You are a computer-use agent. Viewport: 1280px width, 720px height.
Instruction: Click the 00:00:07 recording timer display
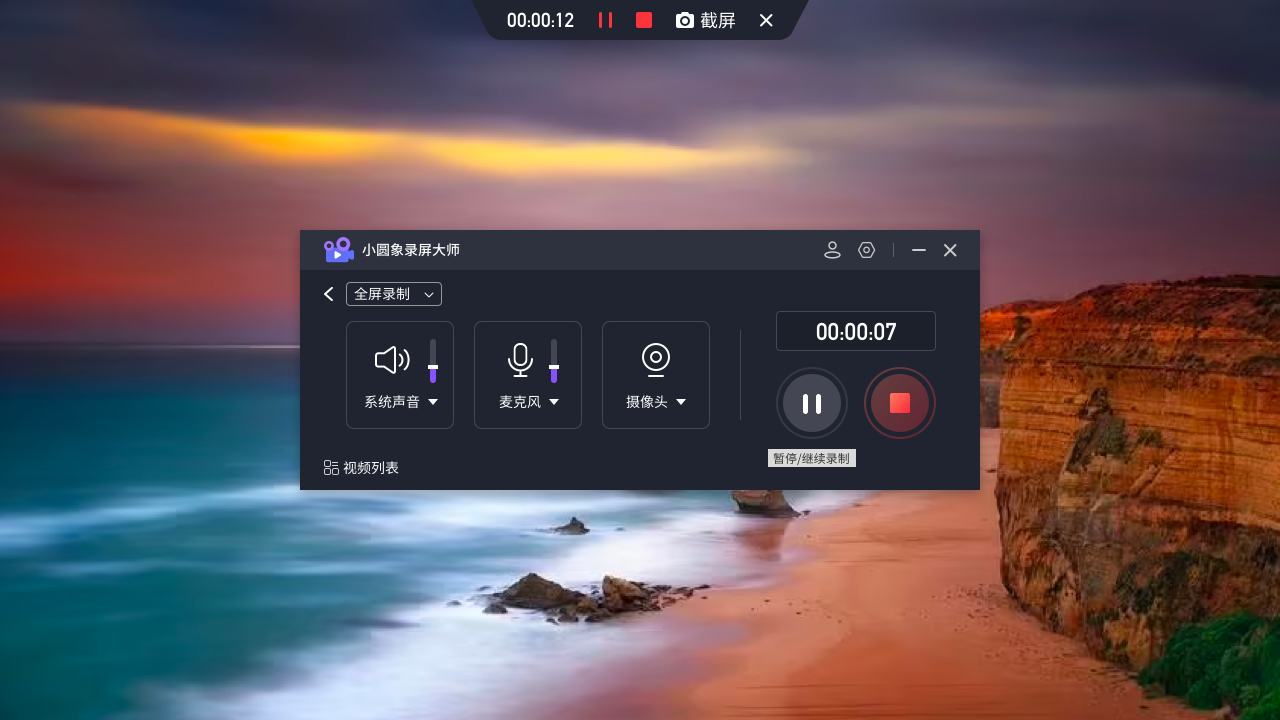(x=855, y=330)
